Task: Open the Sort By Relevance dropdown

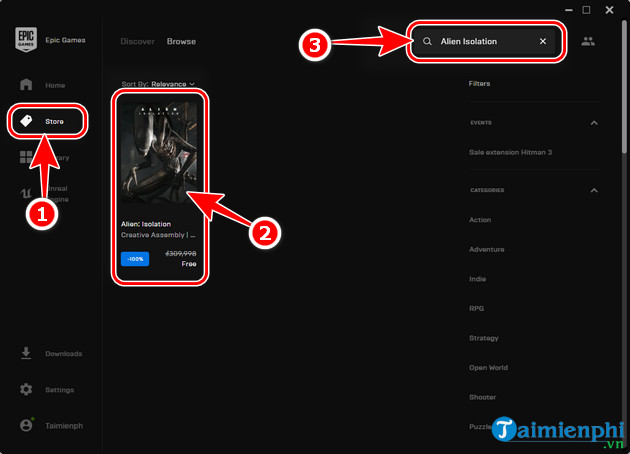Action: point(158,84)
